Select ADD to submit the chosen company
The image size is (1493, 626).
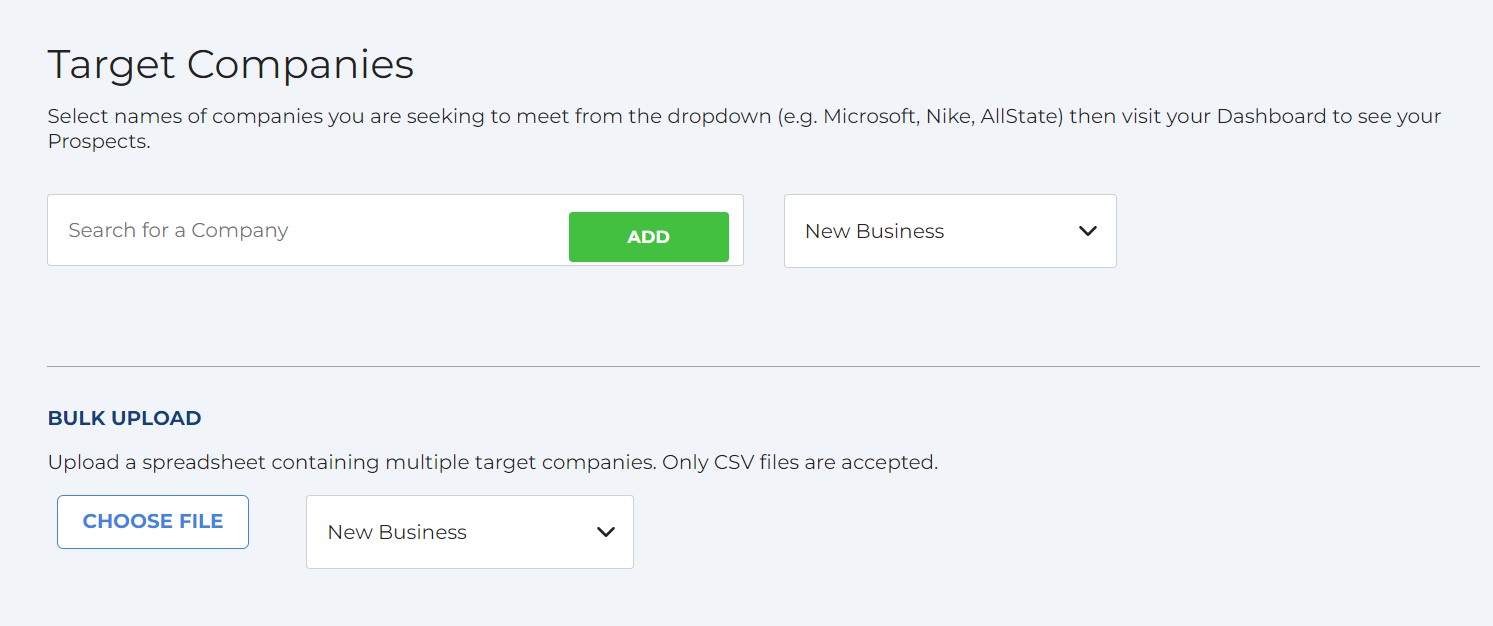648,236
